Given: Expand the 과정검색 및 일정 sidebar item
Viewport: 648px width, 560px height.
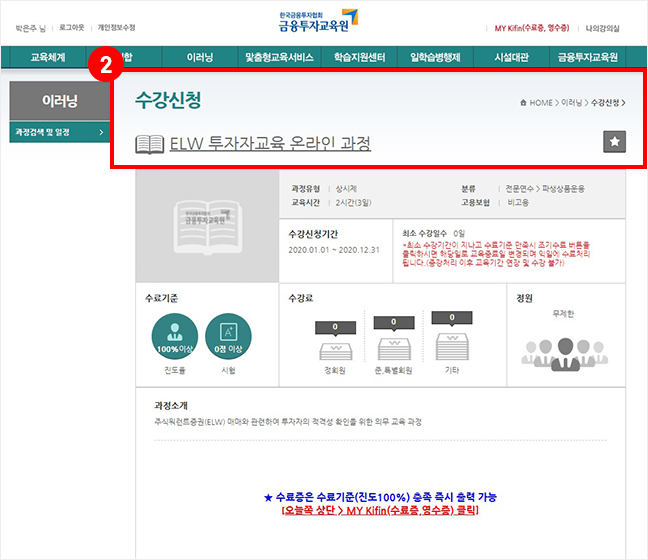Looking at the screenshot, I should coord(60,132).
